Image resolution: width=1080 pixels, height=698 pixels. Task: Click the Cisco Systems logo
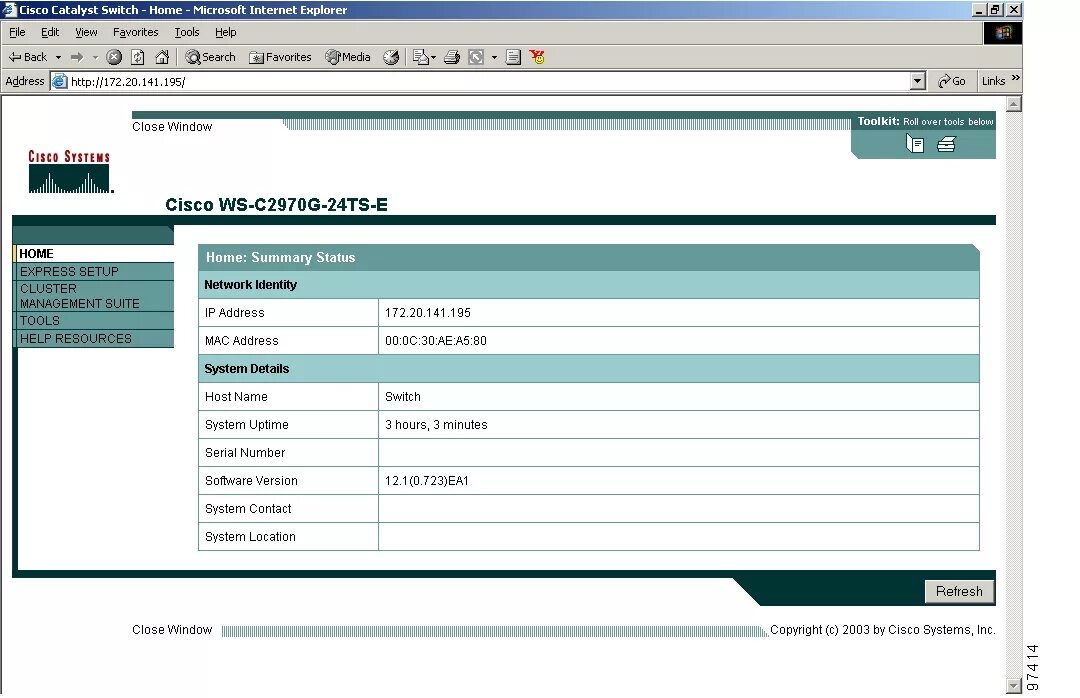coord(70,172)
